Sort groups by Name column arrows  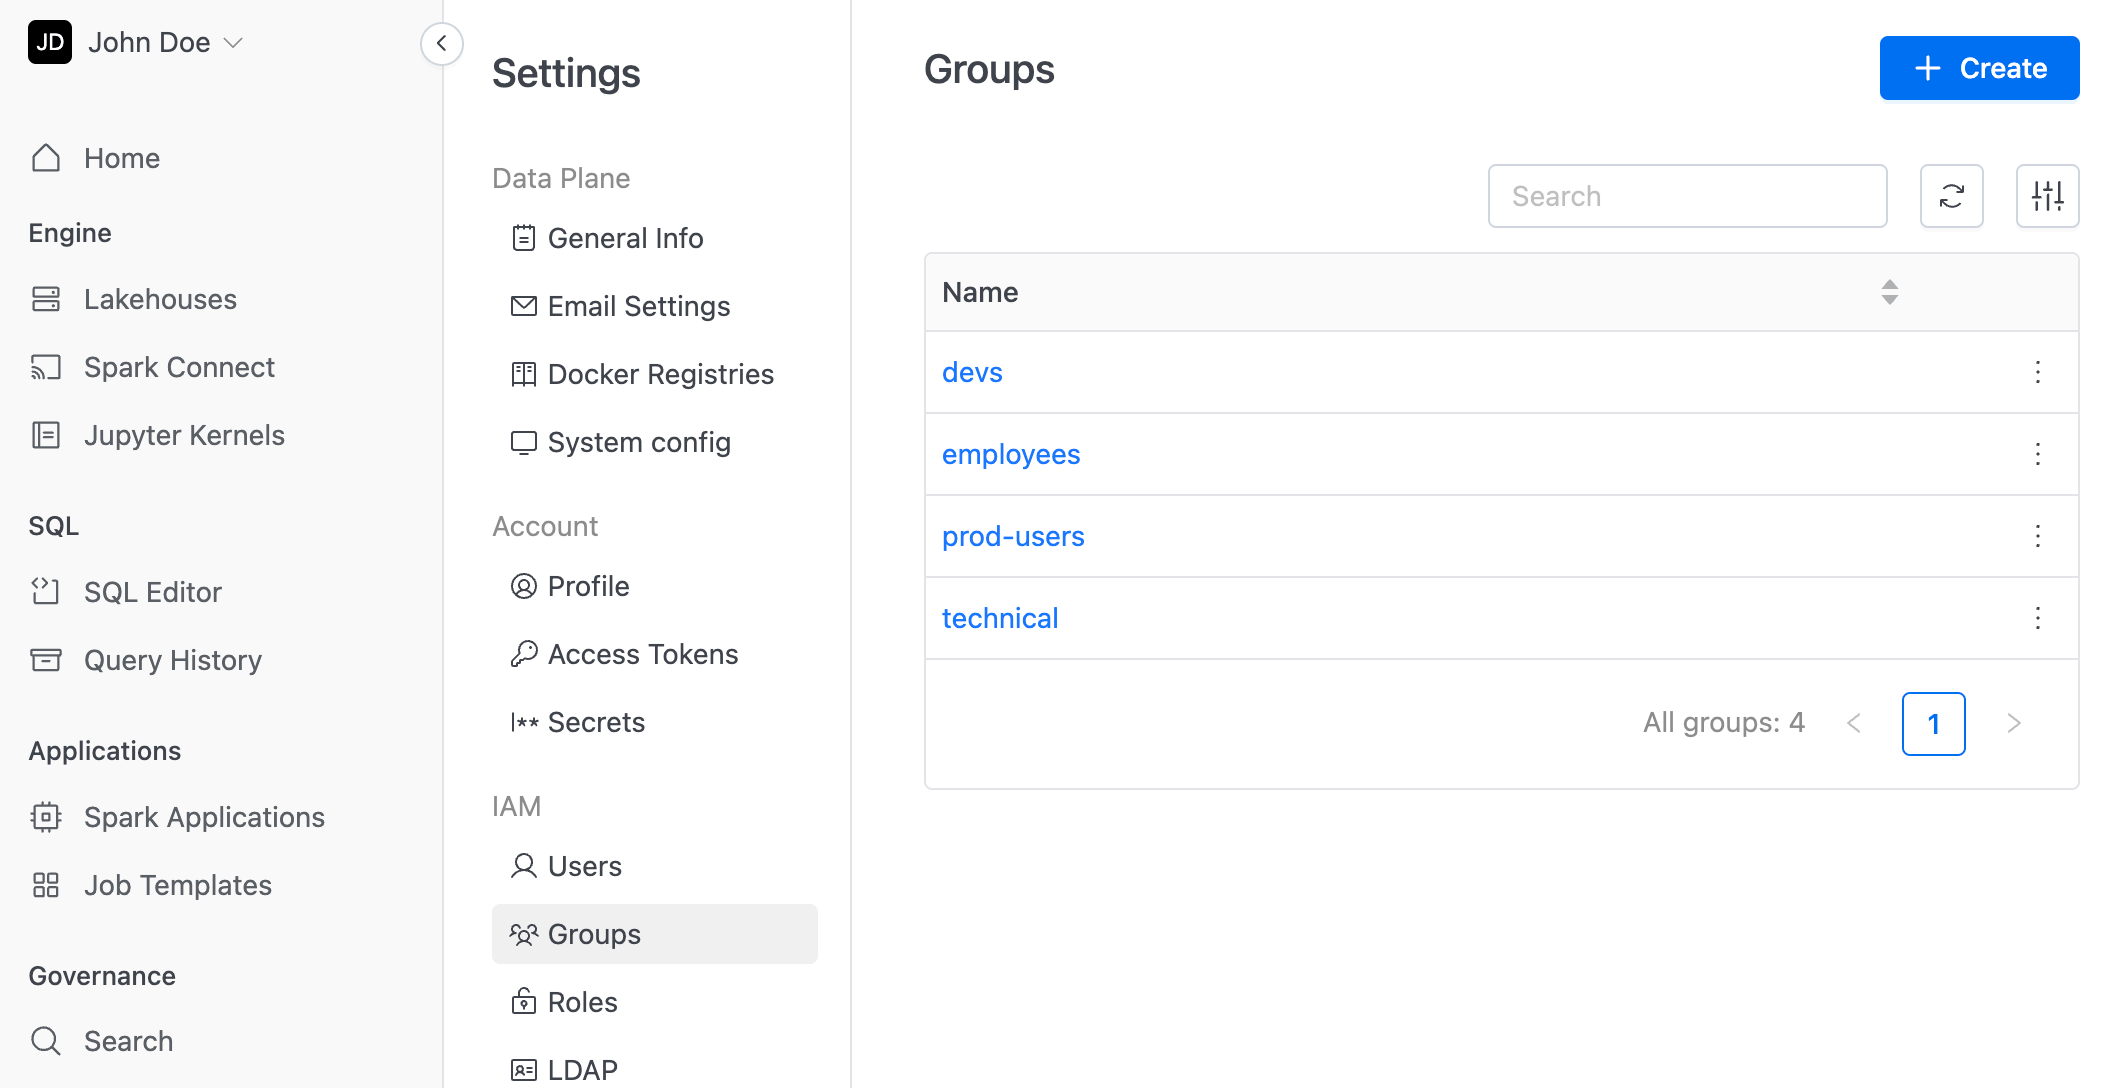pos(1889,292)
